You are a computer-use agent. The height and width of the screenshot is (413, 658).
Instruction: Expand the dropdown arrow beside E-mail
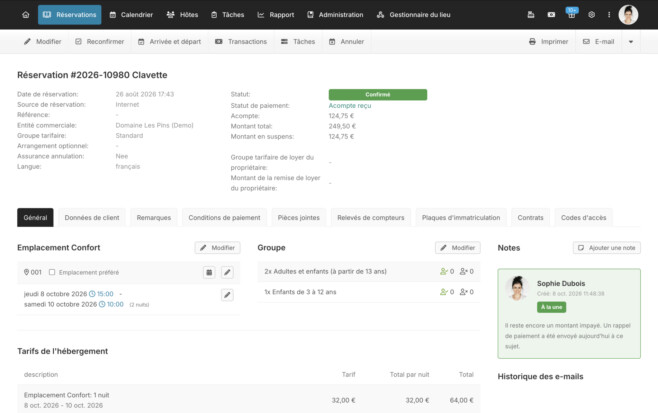(631, 42)
